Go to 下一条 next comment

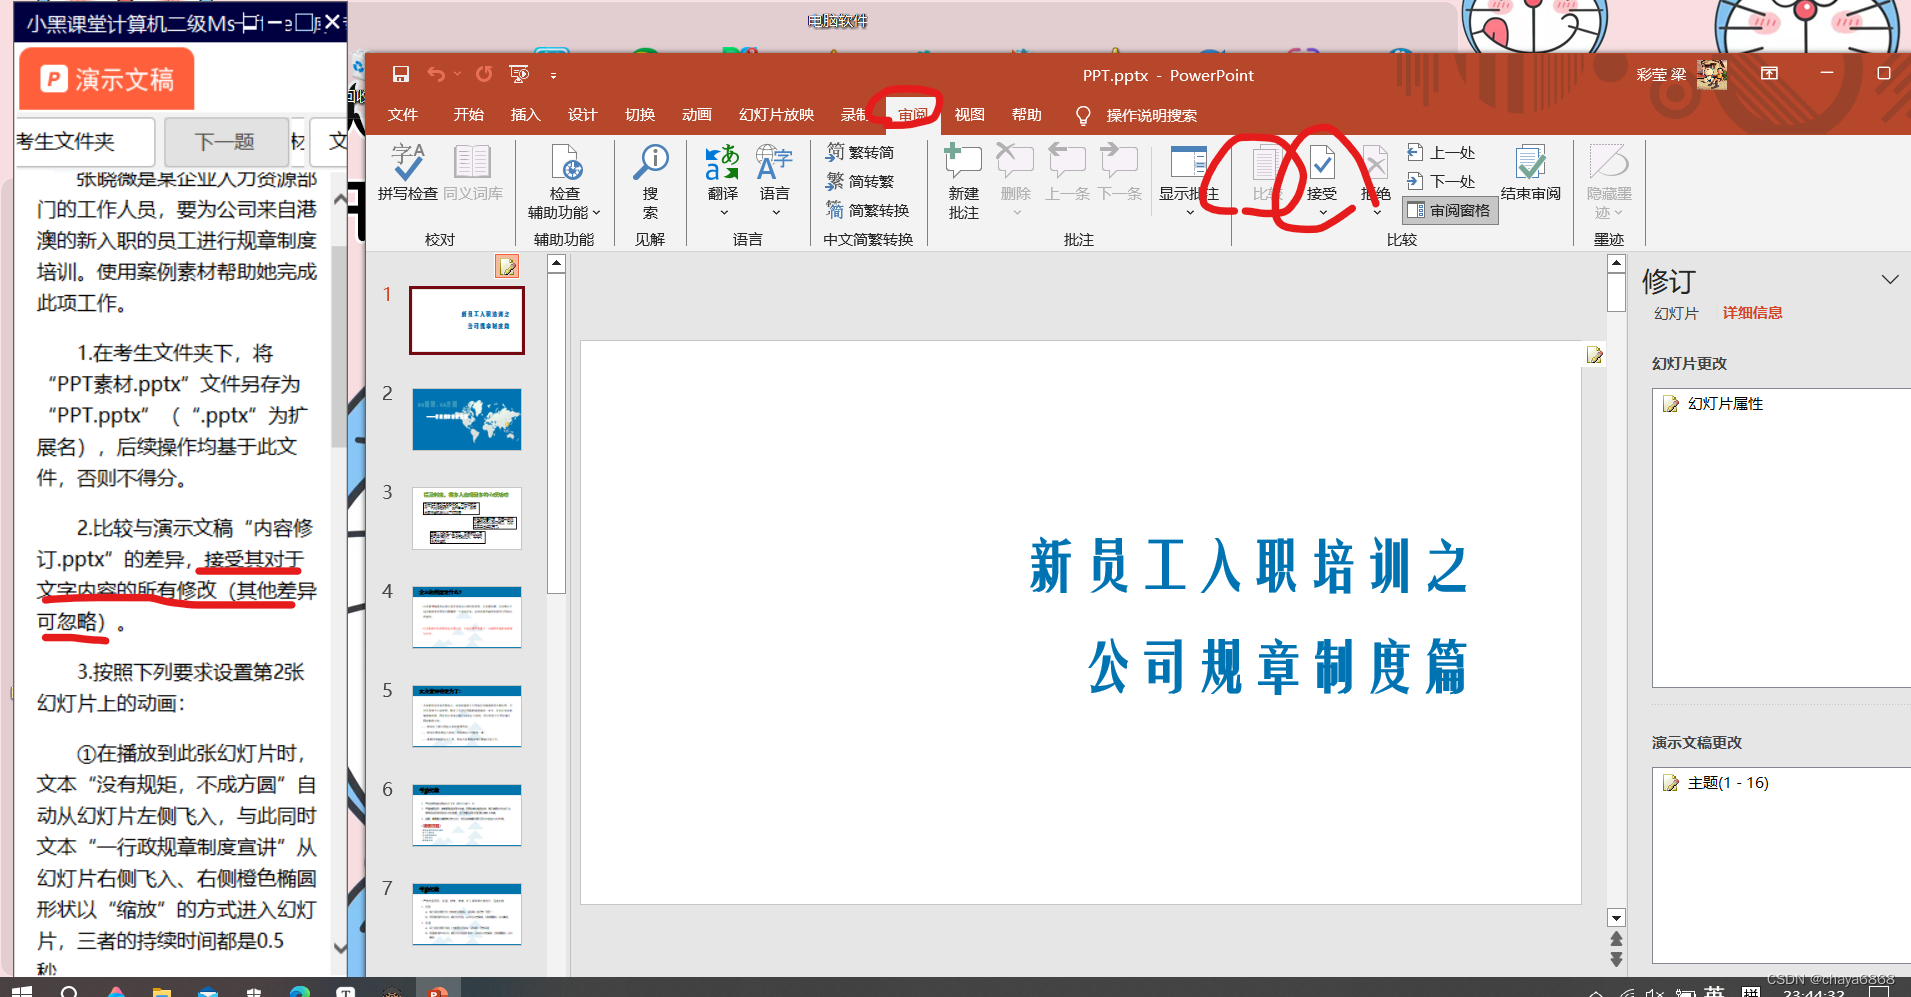1119,172
